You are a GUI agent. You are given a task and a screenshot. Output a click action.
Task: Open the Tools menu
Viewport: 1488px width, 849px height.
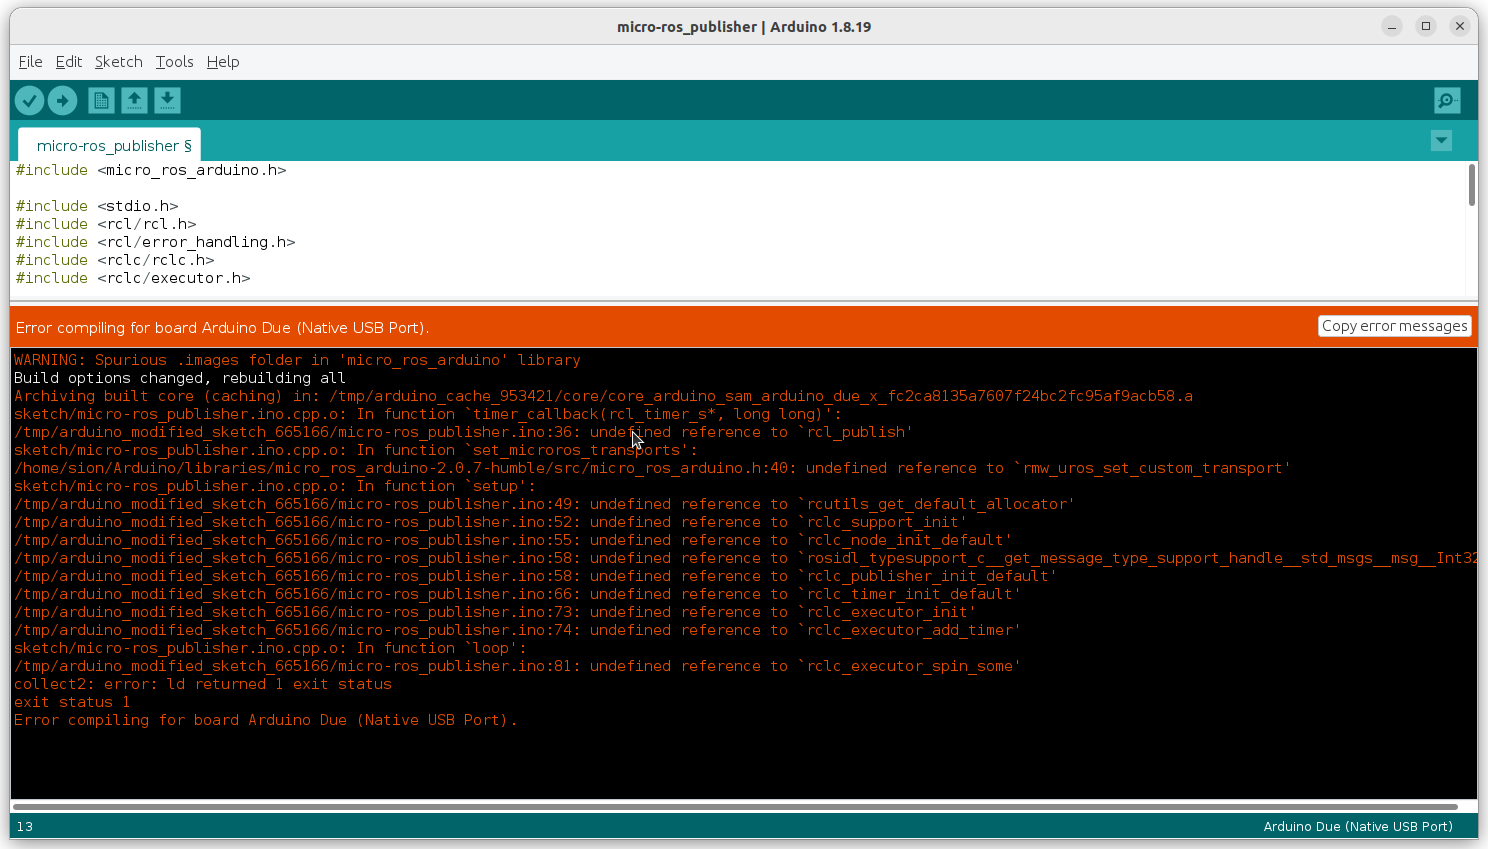tap(174, 62)
